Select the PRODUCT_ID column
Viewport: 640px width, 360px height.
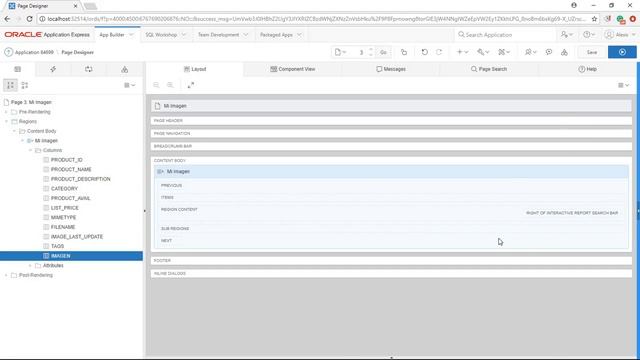tap(67, 160)
